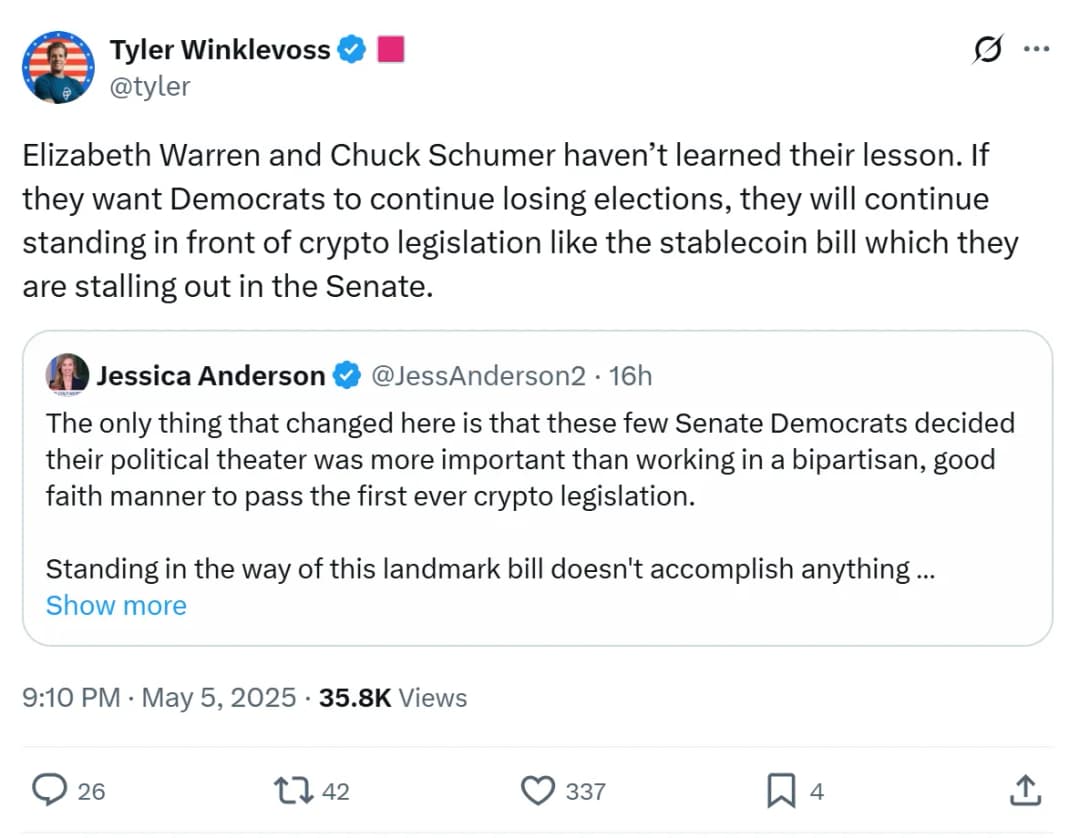
Task: Open Jessica Anderson's small avatar
Action: [x=67, y=375]
